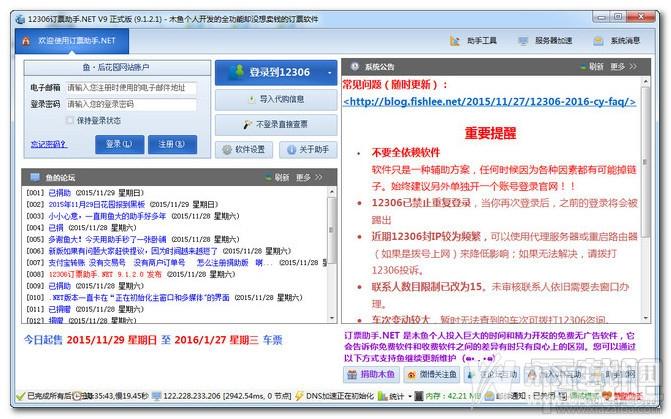Click the 助手工具 toolbar icon

pos(454,41)
